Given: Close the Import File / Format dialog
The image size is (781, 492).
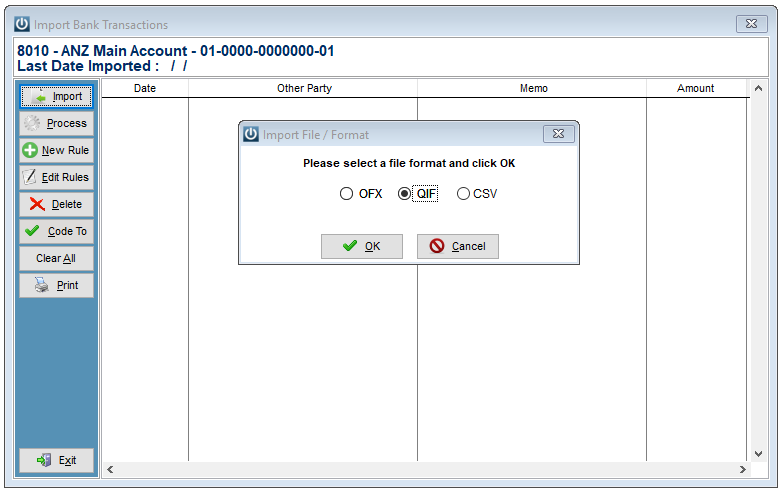Looking at the screenshot, I should (558, 134).
